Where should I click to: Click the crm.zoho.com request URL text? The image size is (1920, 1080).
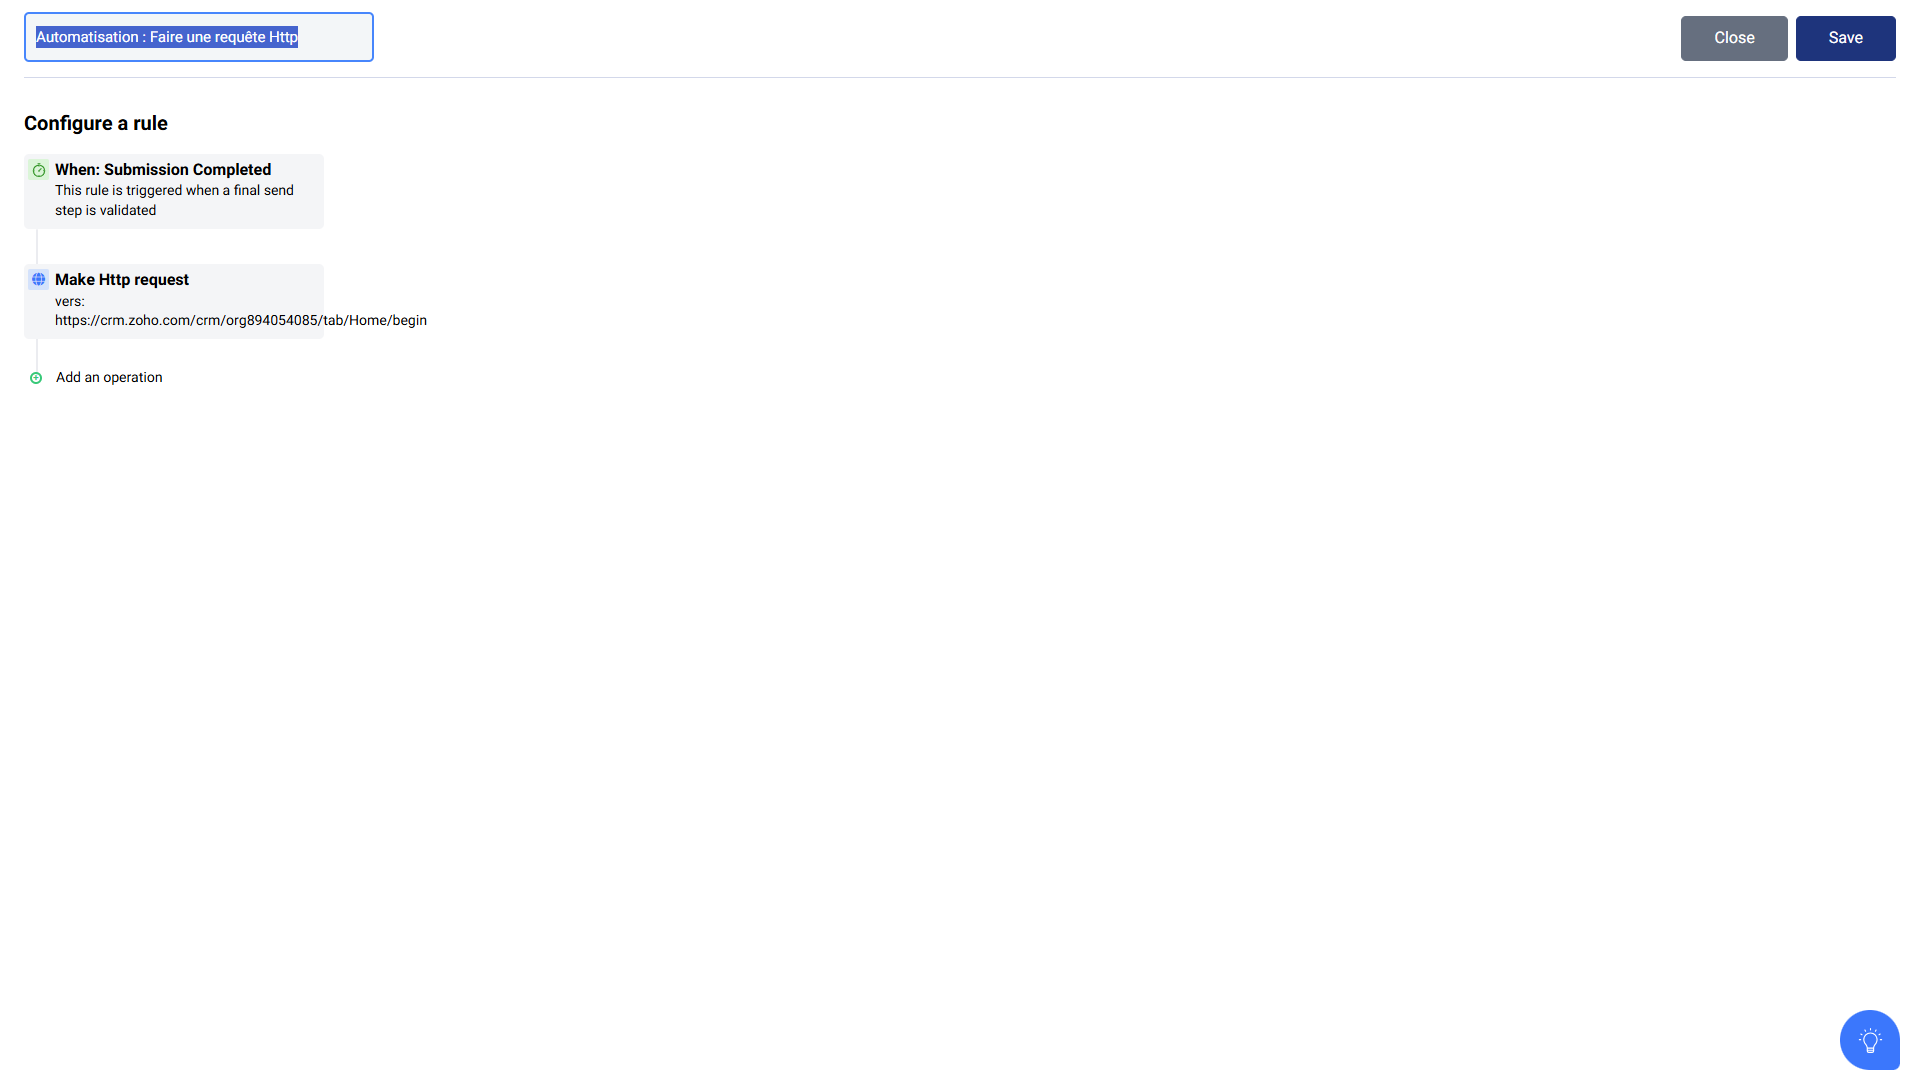241,321
